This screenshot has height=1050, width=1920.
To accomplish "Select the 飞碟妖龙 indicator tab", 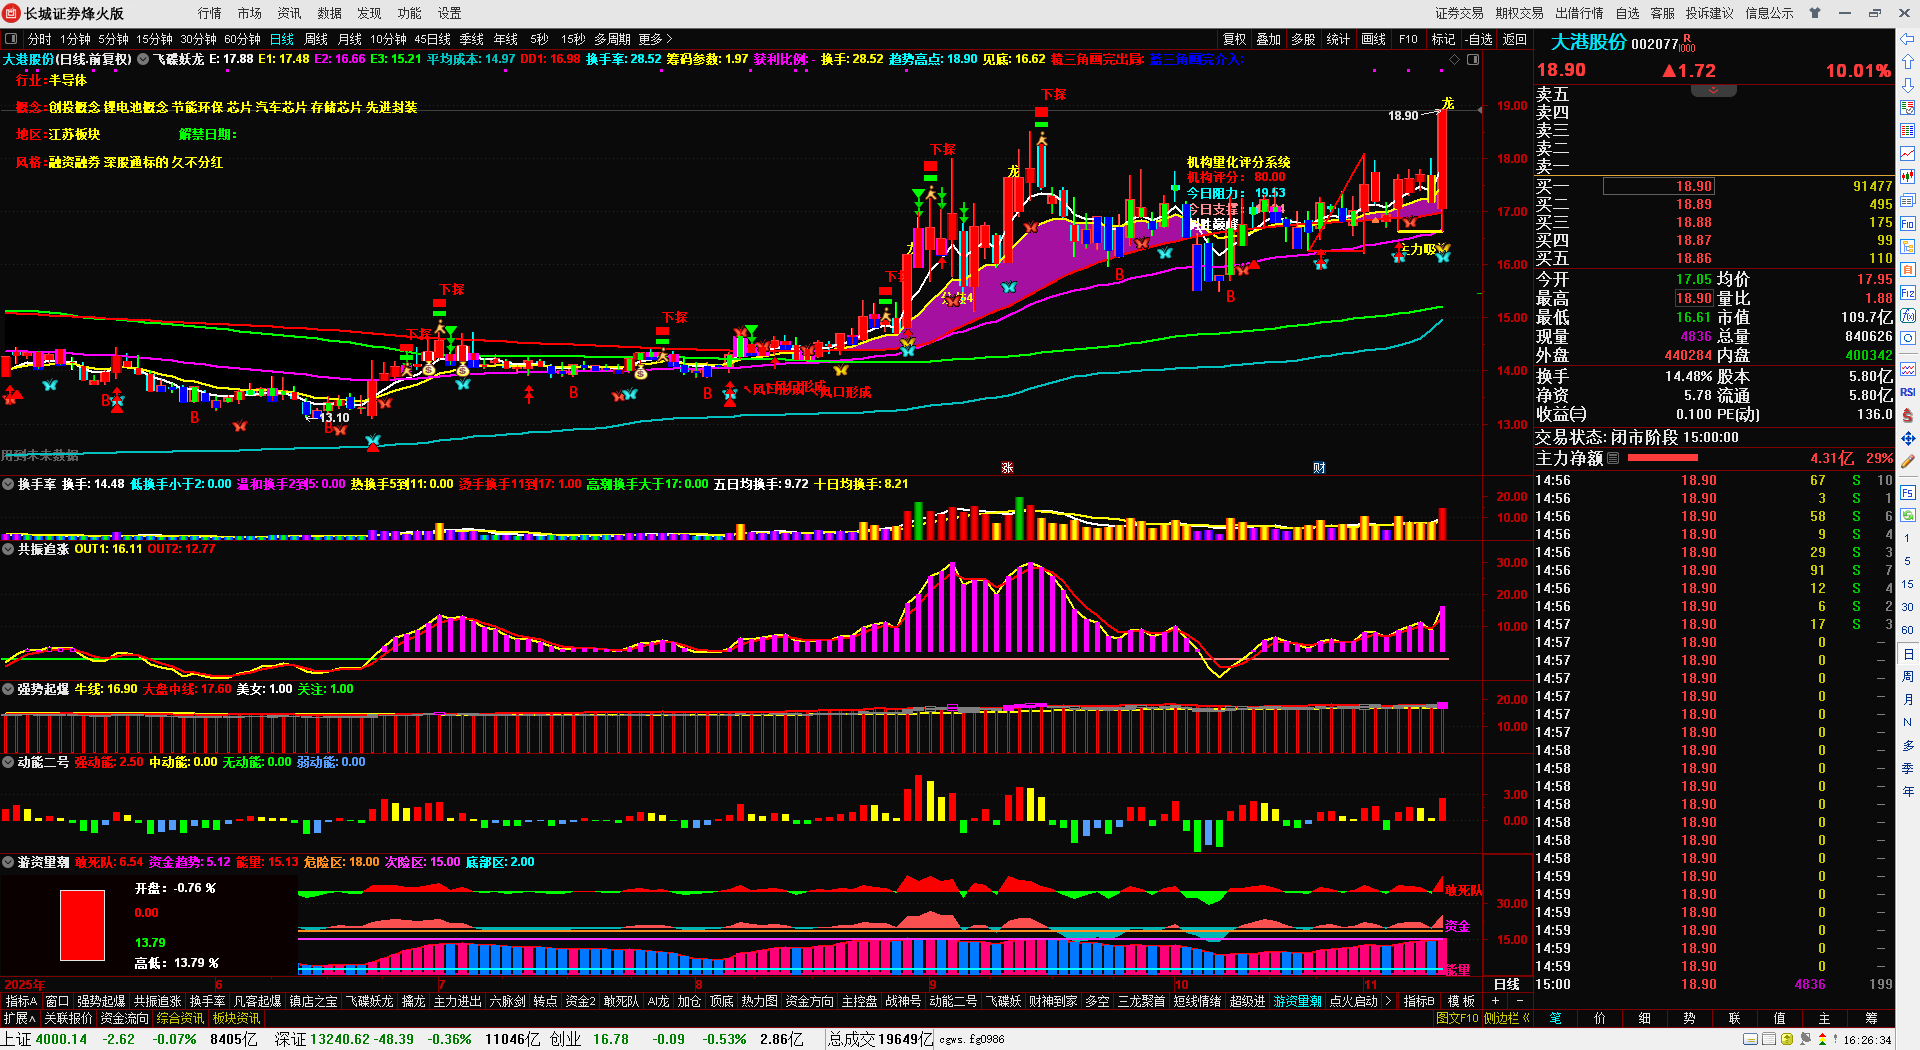I will point(369,1001).
